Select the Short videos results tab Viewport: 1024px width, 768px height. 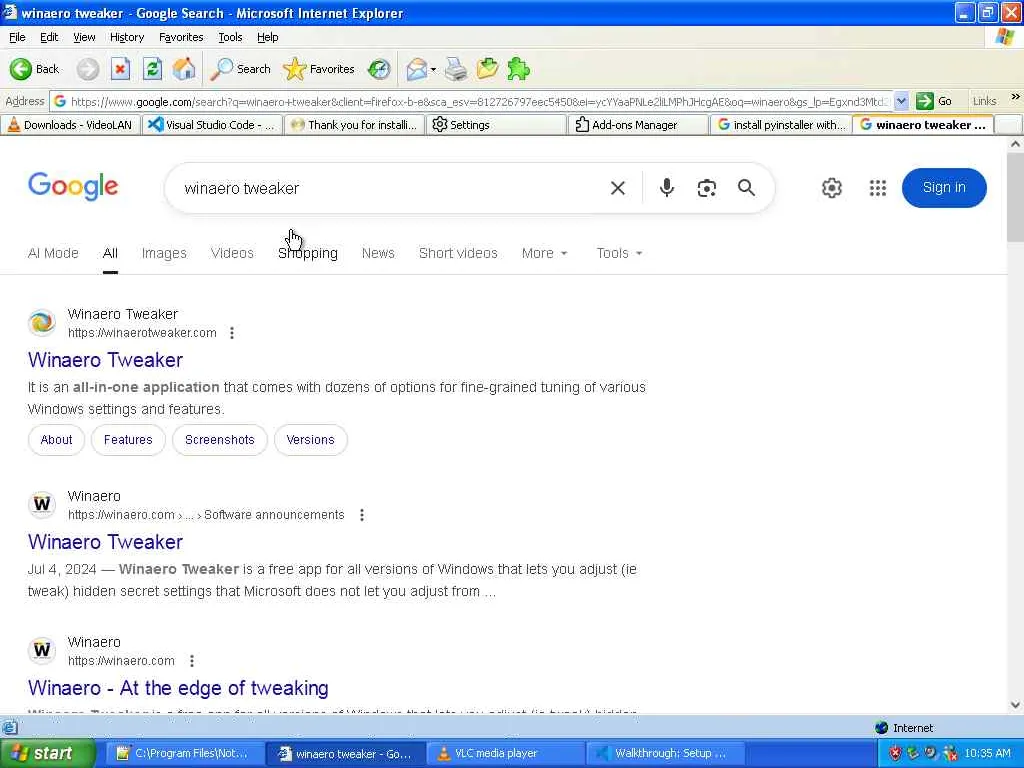[458, 253]
